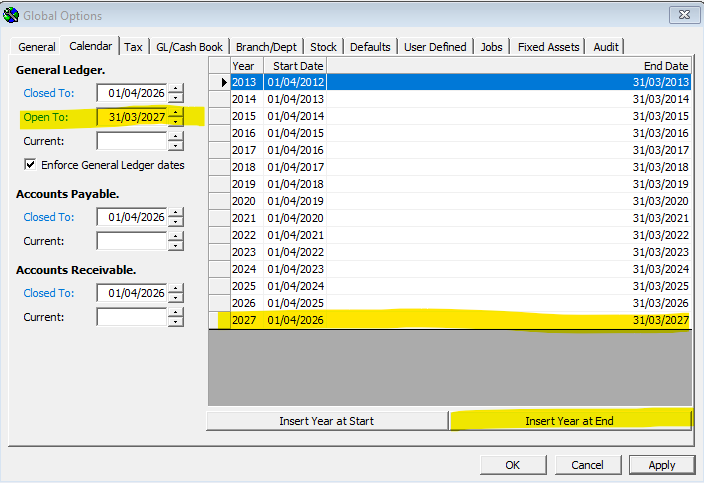
Task: Select the Fixed Assets tab
Action: 549,47
